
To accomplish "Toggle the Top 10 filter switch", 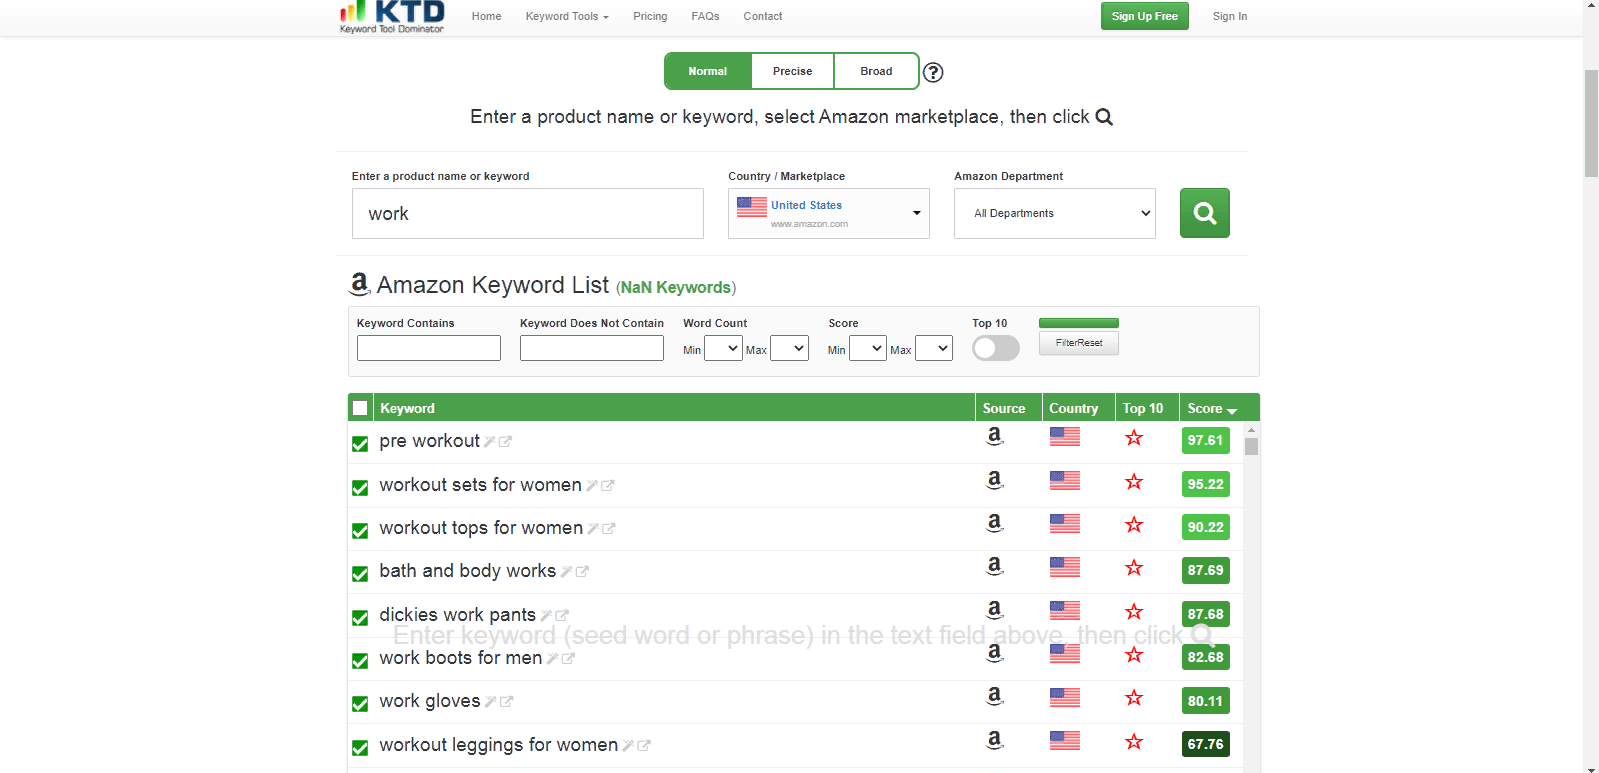I will (996, 347).
